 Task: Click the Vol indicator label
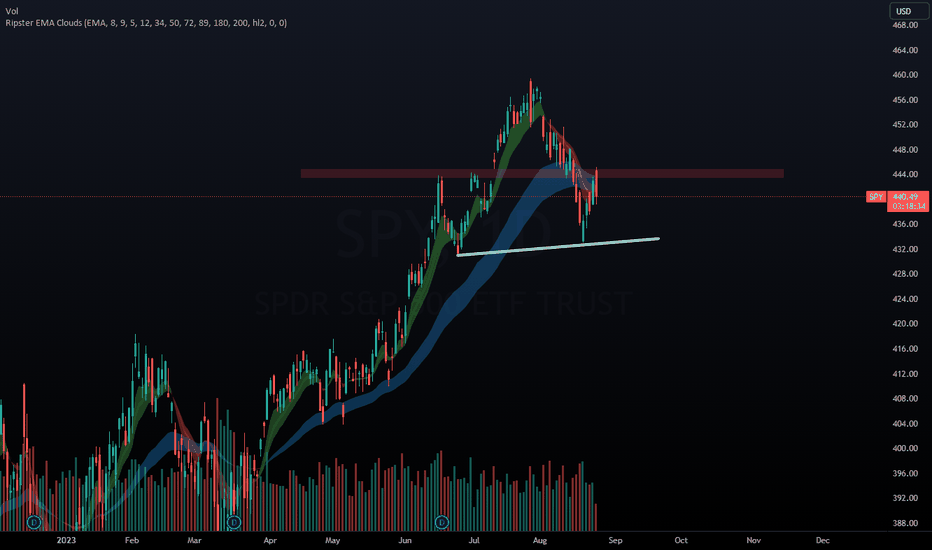[x=12, y=11]
